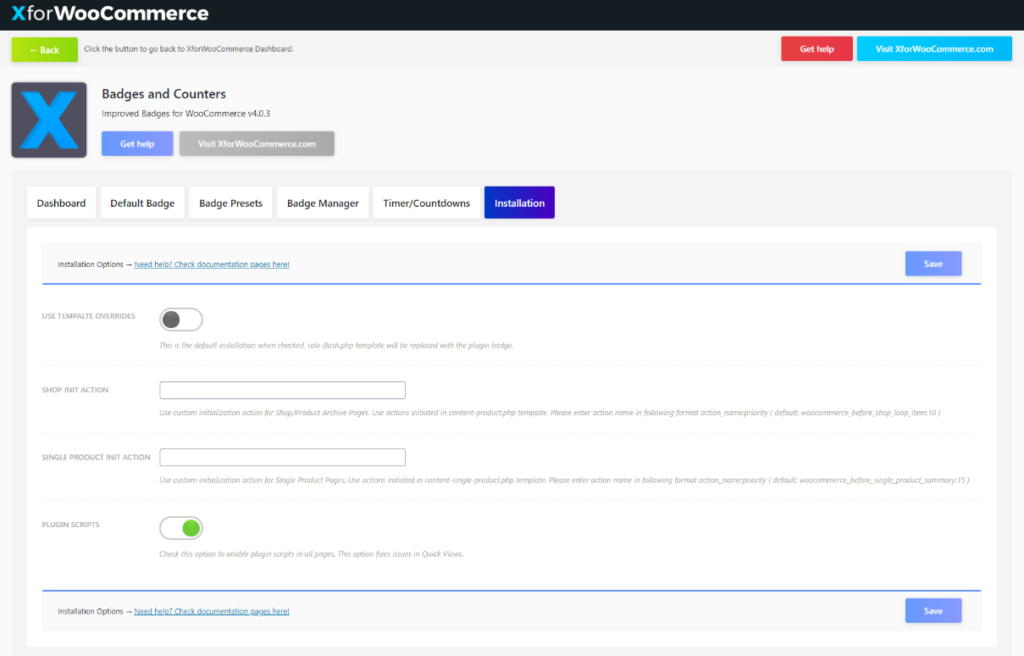1024x656 pixels.
Task: Click the sale-flash.php template description text
Action: pyautogui.click(x=336, y=346)
